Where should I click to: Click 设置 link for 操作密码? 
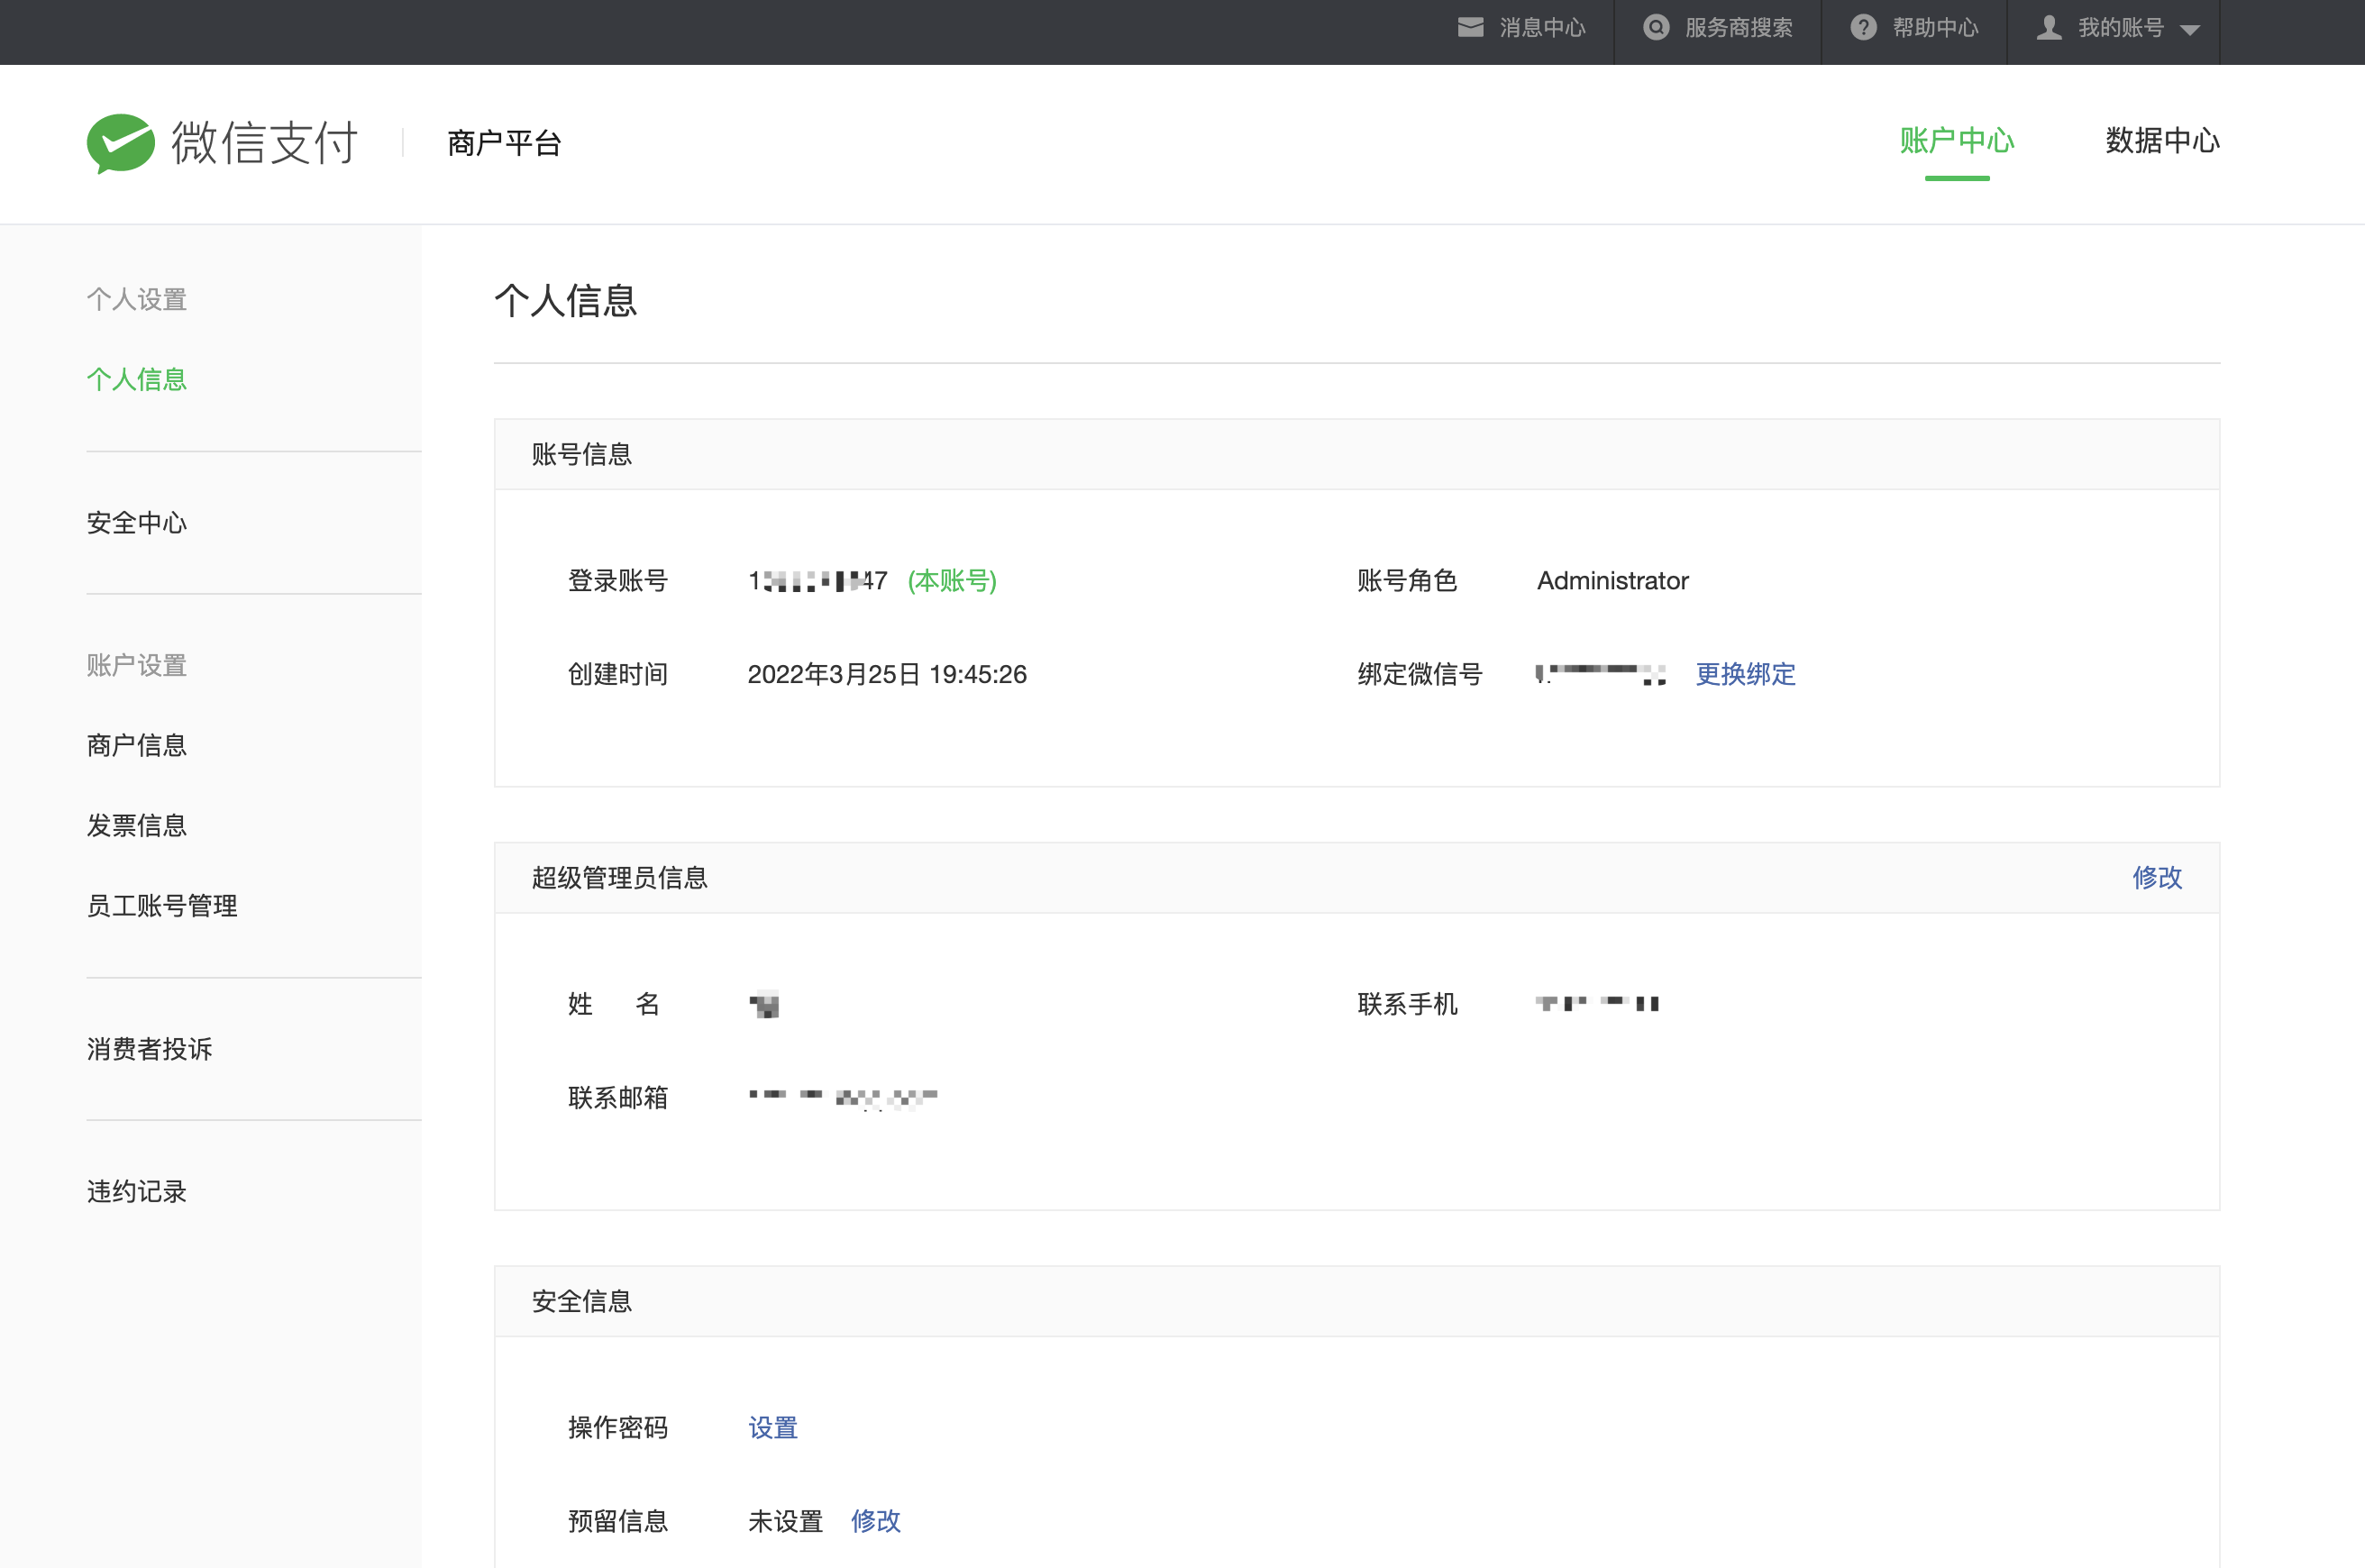(773, 1428)
